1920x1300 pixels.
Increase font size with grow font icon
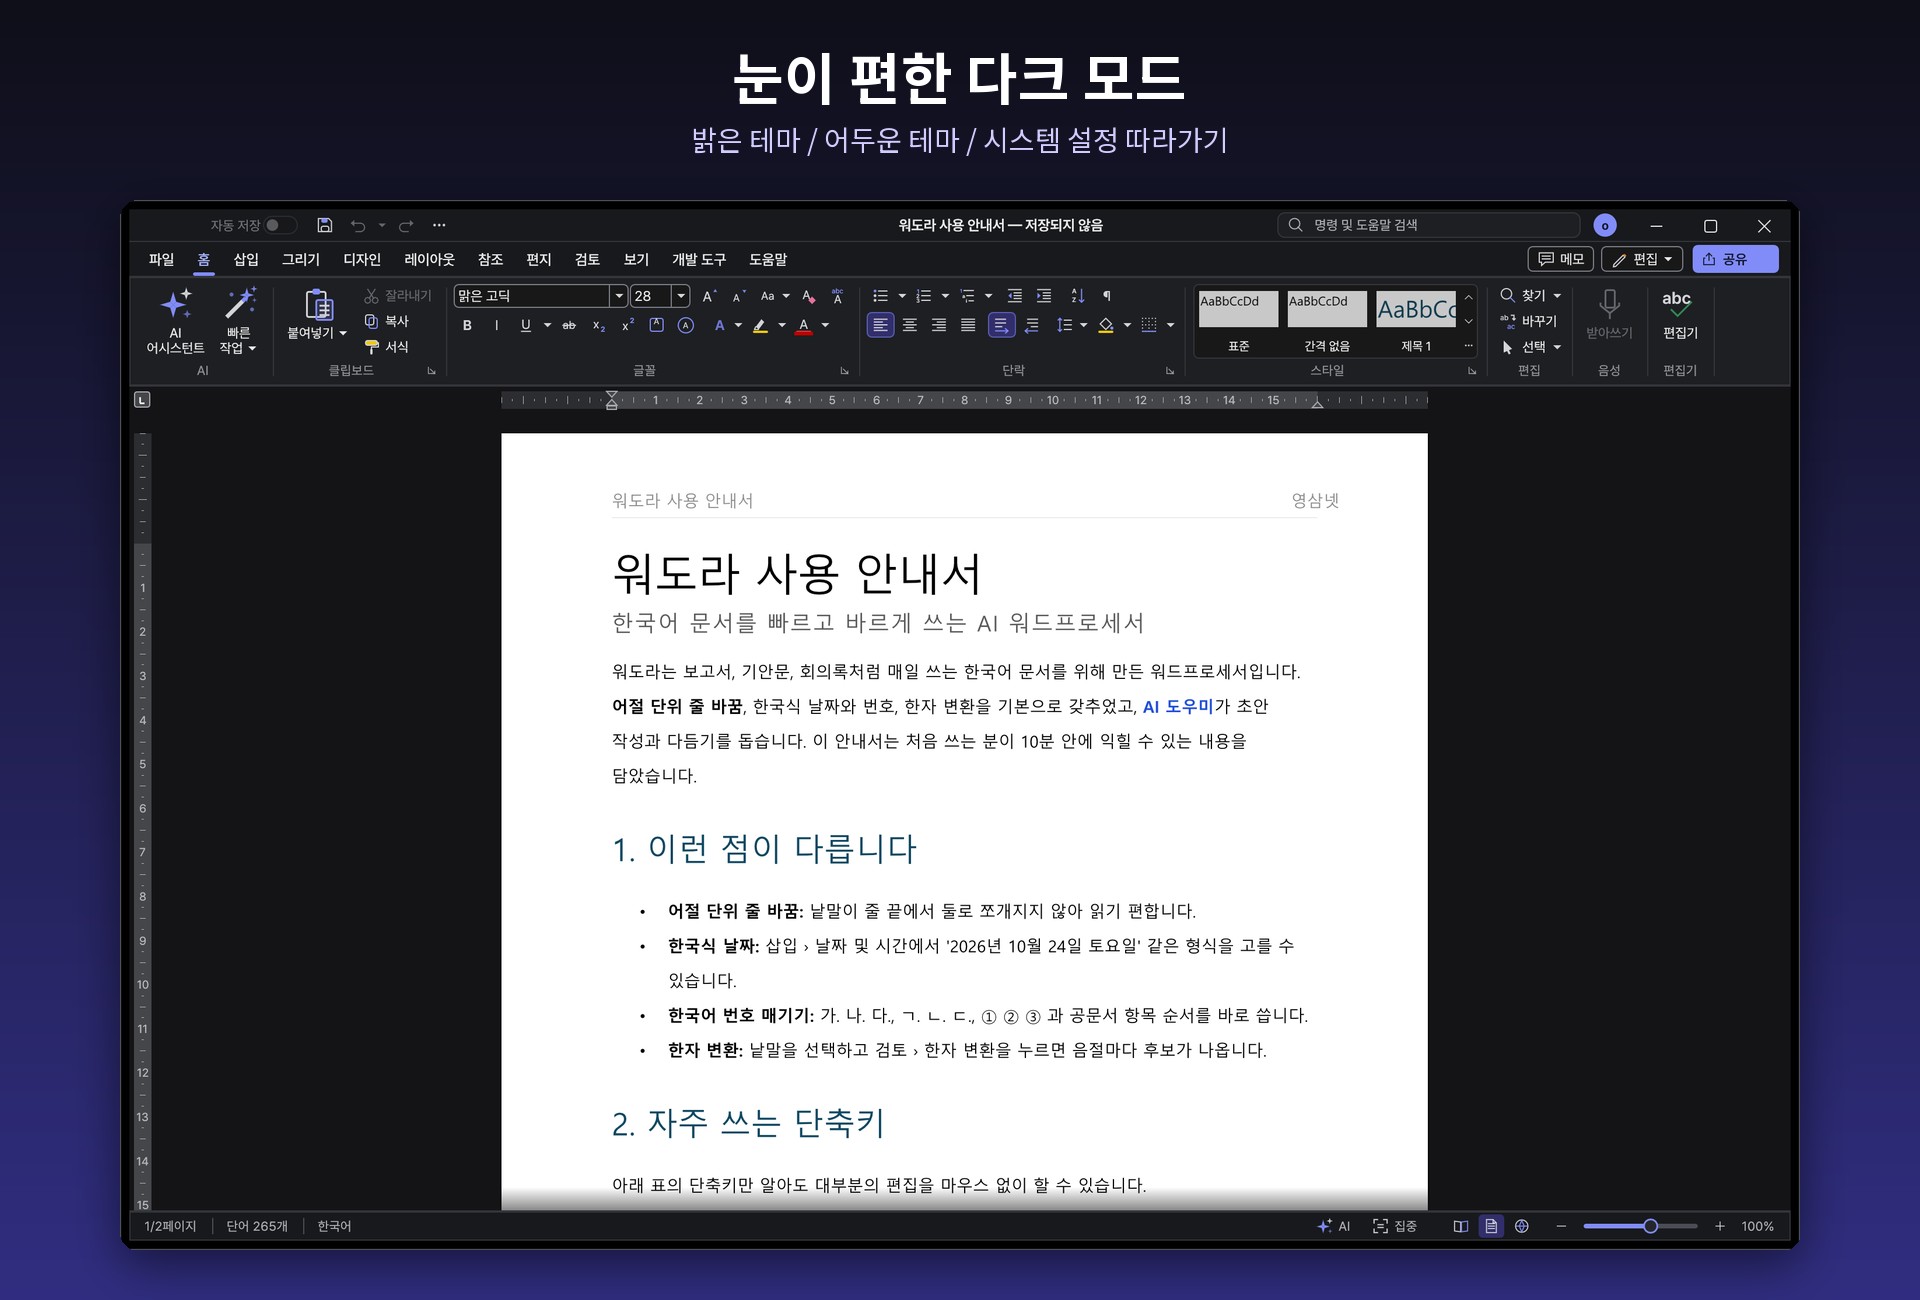[709, 296]
